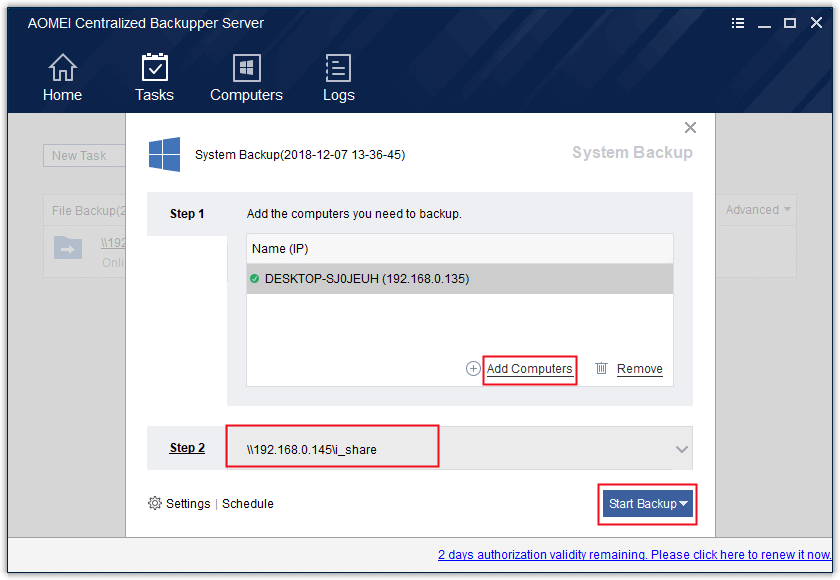Click the File Backup folder arrow icon
This screenshot has height=580, width=840.
tap(68, 248)
